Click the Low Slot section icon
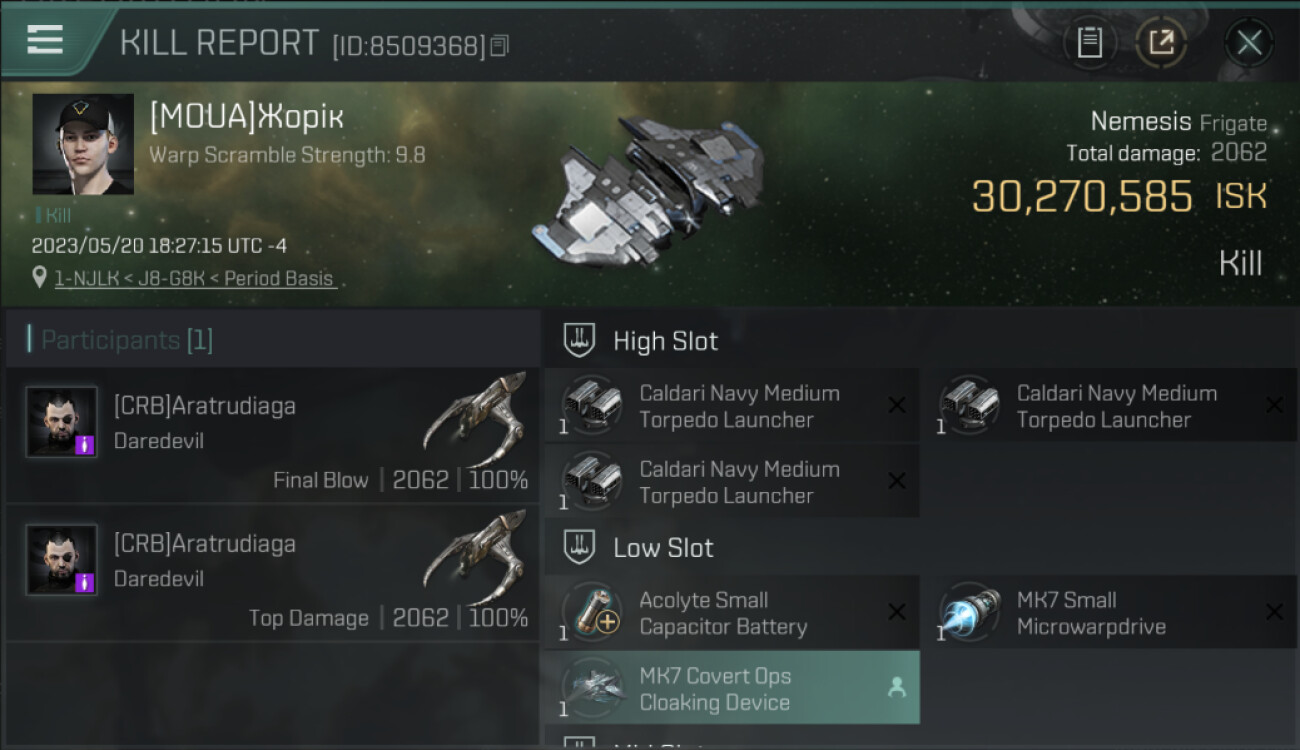Image resolution: width=1300 pixels, height=750 pixels. [x=579, y=547]
